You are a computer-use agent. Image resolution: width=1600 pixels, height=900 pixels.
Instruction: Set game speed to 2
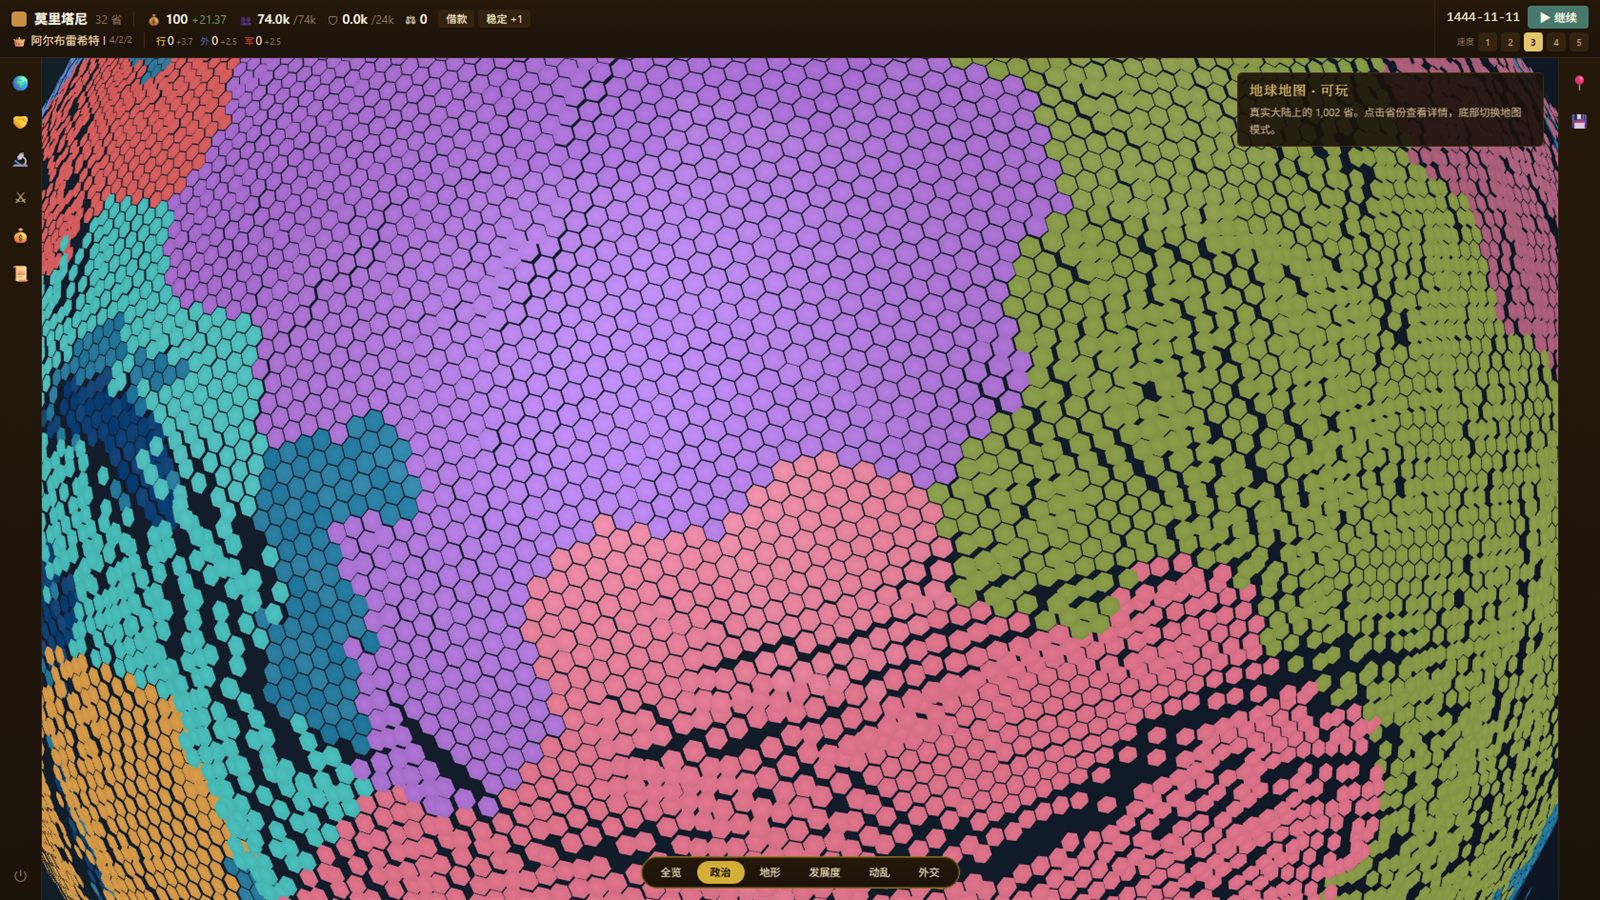(x=1510, y=42)
